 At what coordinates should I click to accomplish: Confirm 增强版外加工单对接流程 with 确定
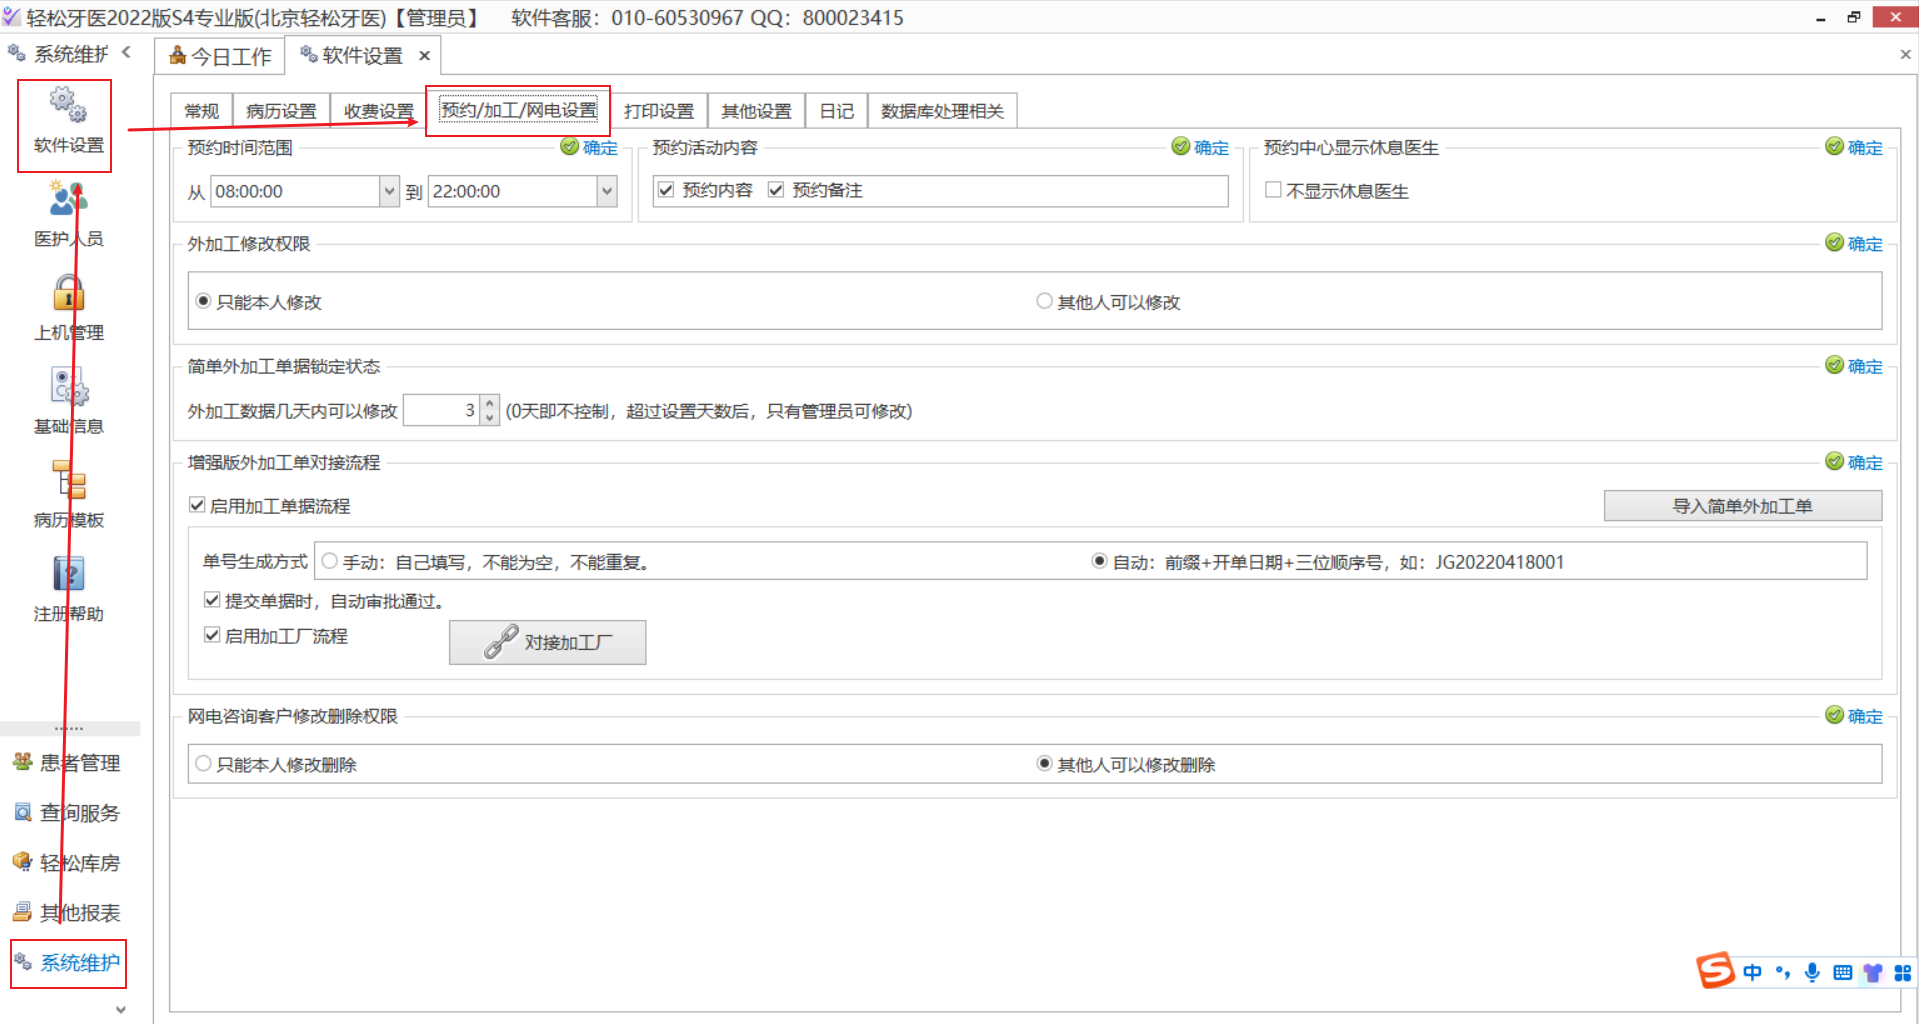click(x=1854, y=462)
